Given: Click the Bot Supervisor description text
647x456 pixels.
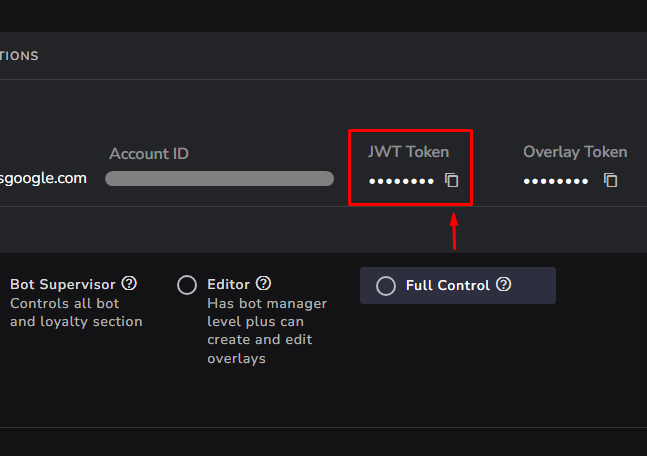Looking at the screenshot, I should pos(76,312).
